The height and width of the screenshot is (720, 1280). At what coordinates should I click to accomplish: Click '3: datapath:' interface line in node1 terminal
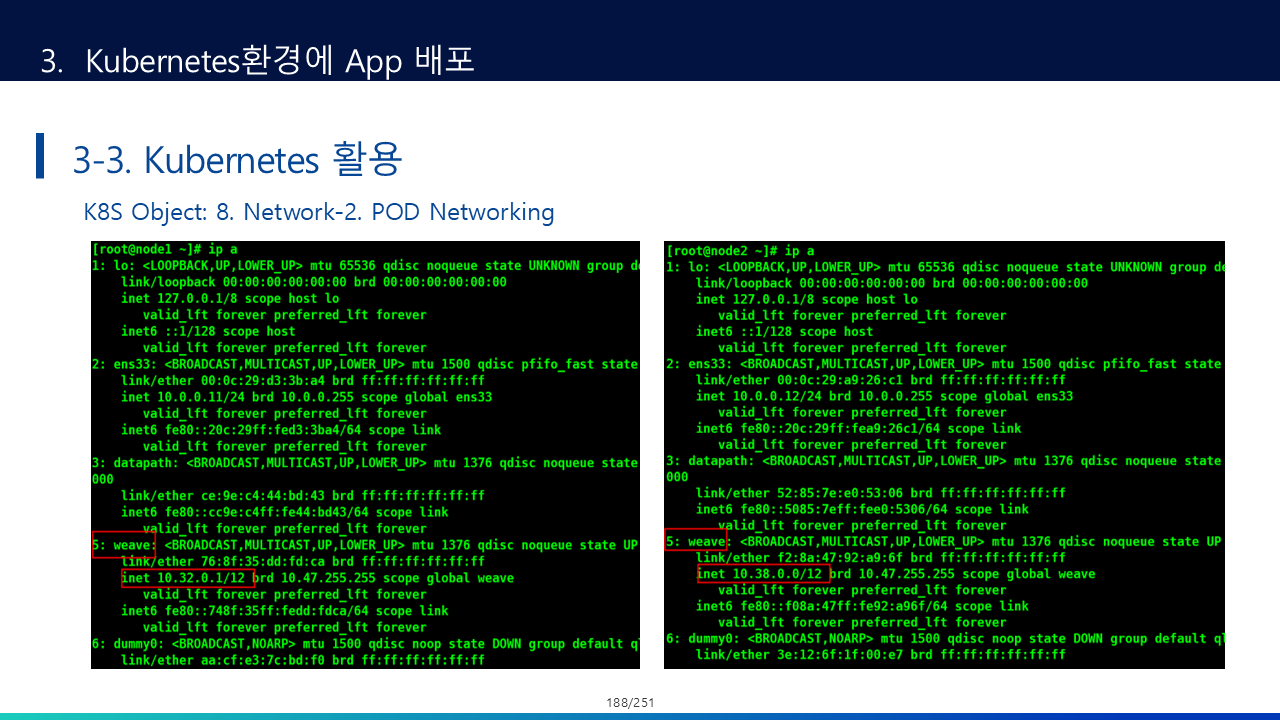click(x=365, y=463)
